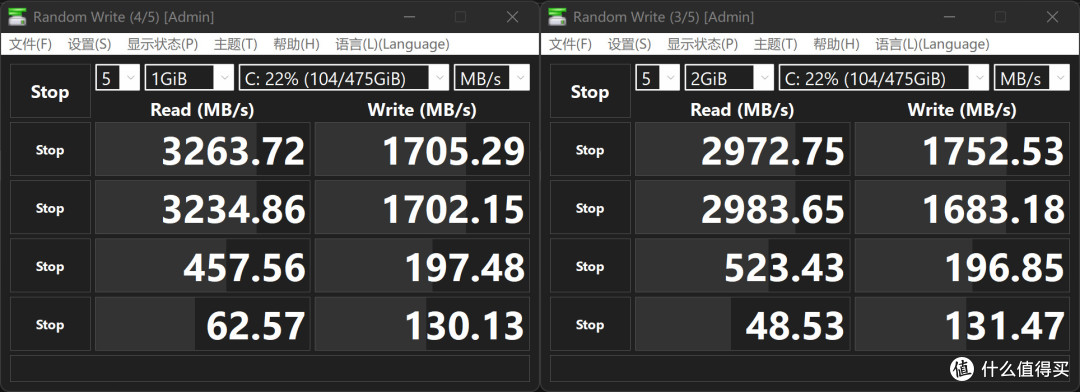The width and height of the screenshot is (1080, 392).
Task: Click CrystalDiskMark app icon in left window title
Action: [x=18, y=17]
